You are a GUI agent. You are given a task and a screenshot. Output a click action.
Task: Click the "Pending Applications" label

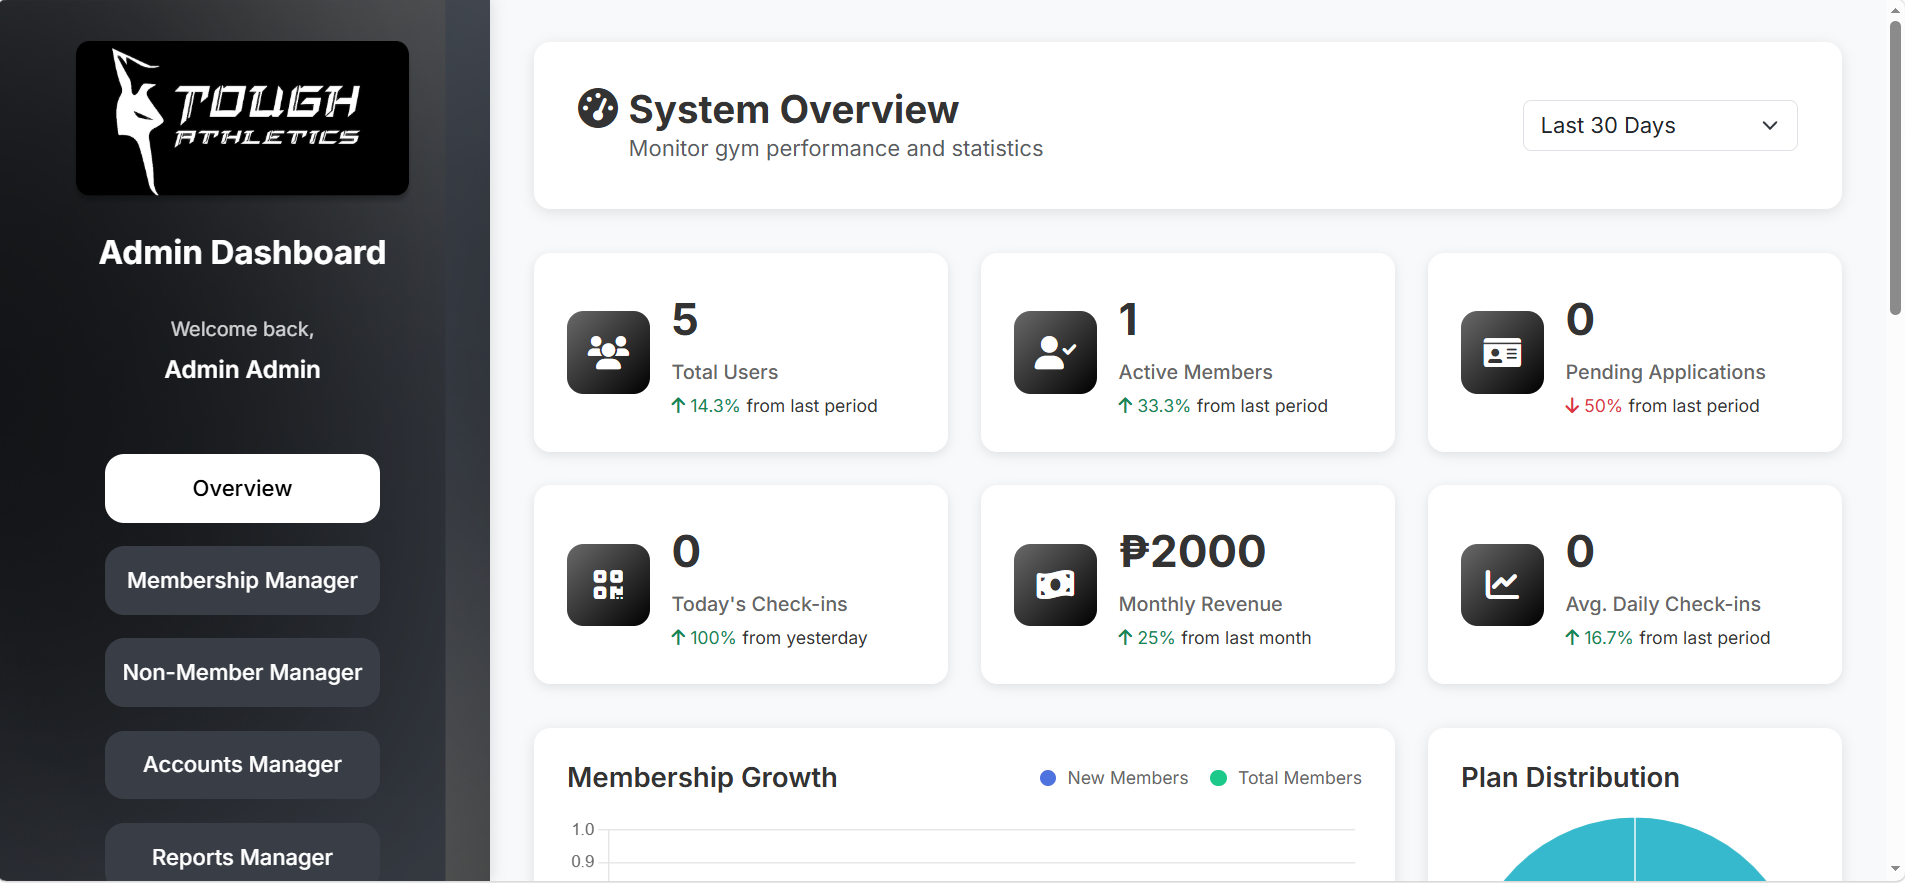[1666, 372]
